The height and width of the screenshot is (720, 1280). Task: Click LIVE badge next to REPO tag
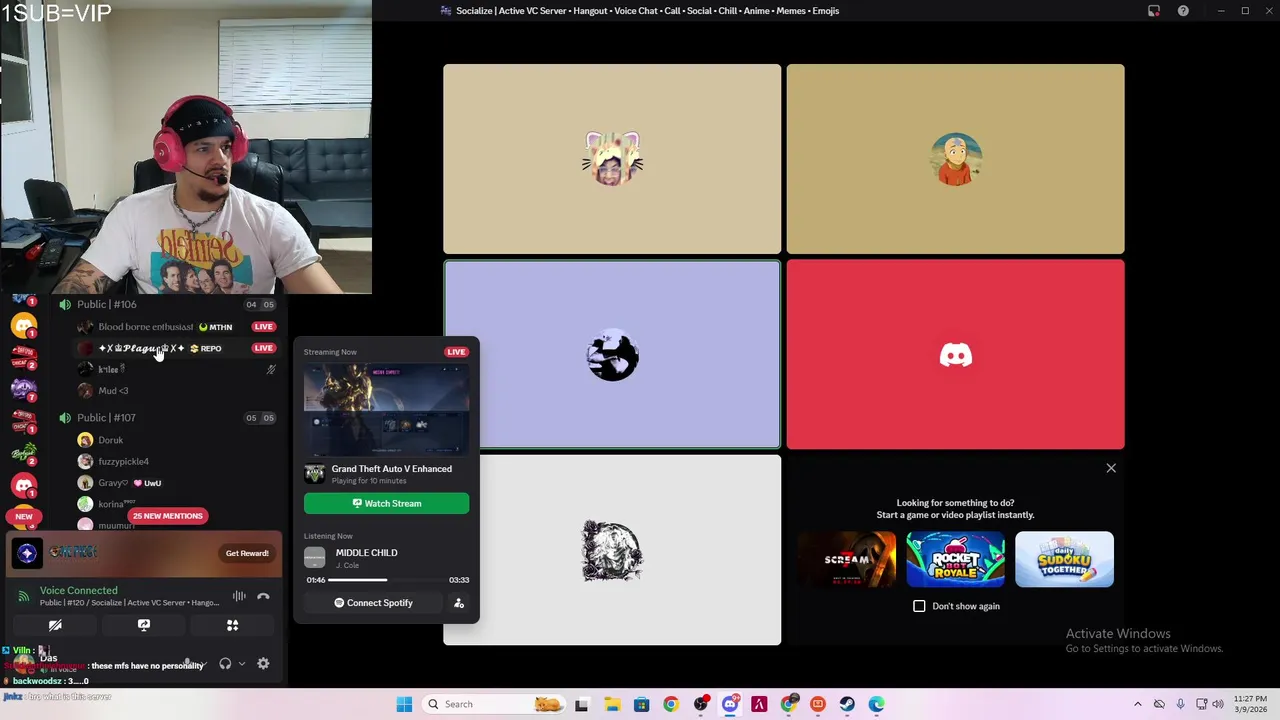pyautogui.click(x=263, y=348)
